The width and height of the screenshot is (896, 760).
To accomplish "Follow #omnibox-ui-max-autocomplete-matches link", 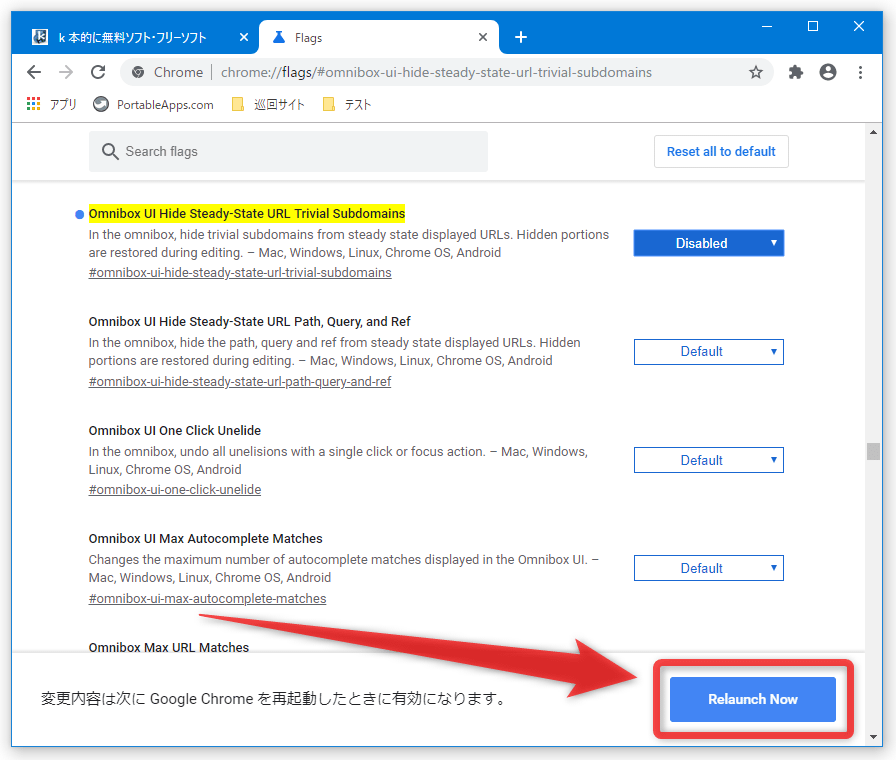I will (207, 599).
